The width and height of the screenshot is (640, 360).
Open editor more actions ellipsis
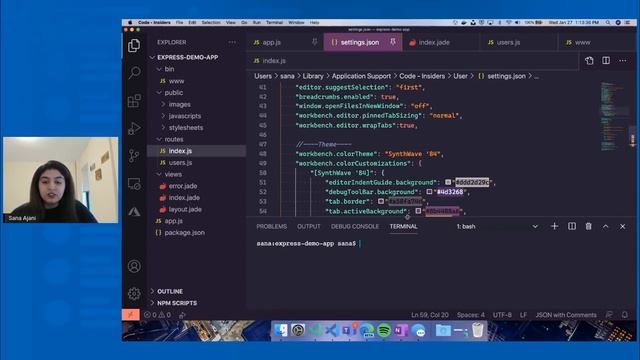622,61
